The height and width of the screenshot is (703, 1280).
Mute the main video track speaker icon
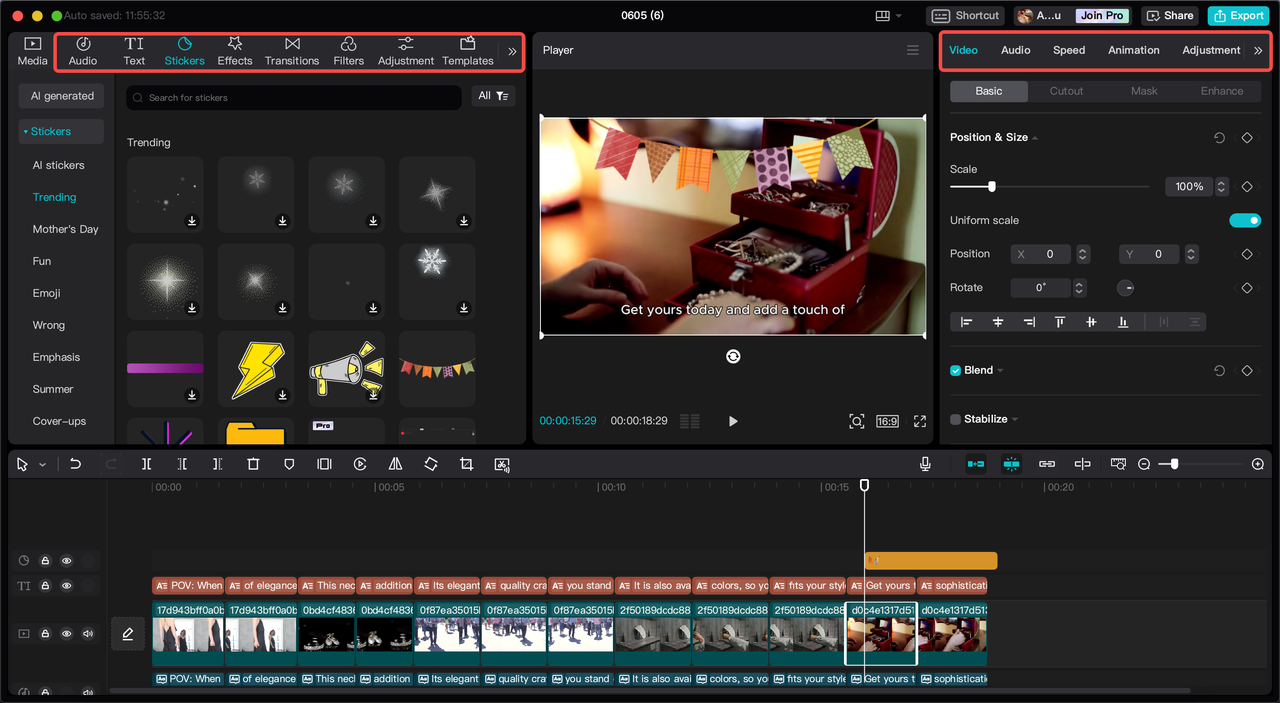88,634
